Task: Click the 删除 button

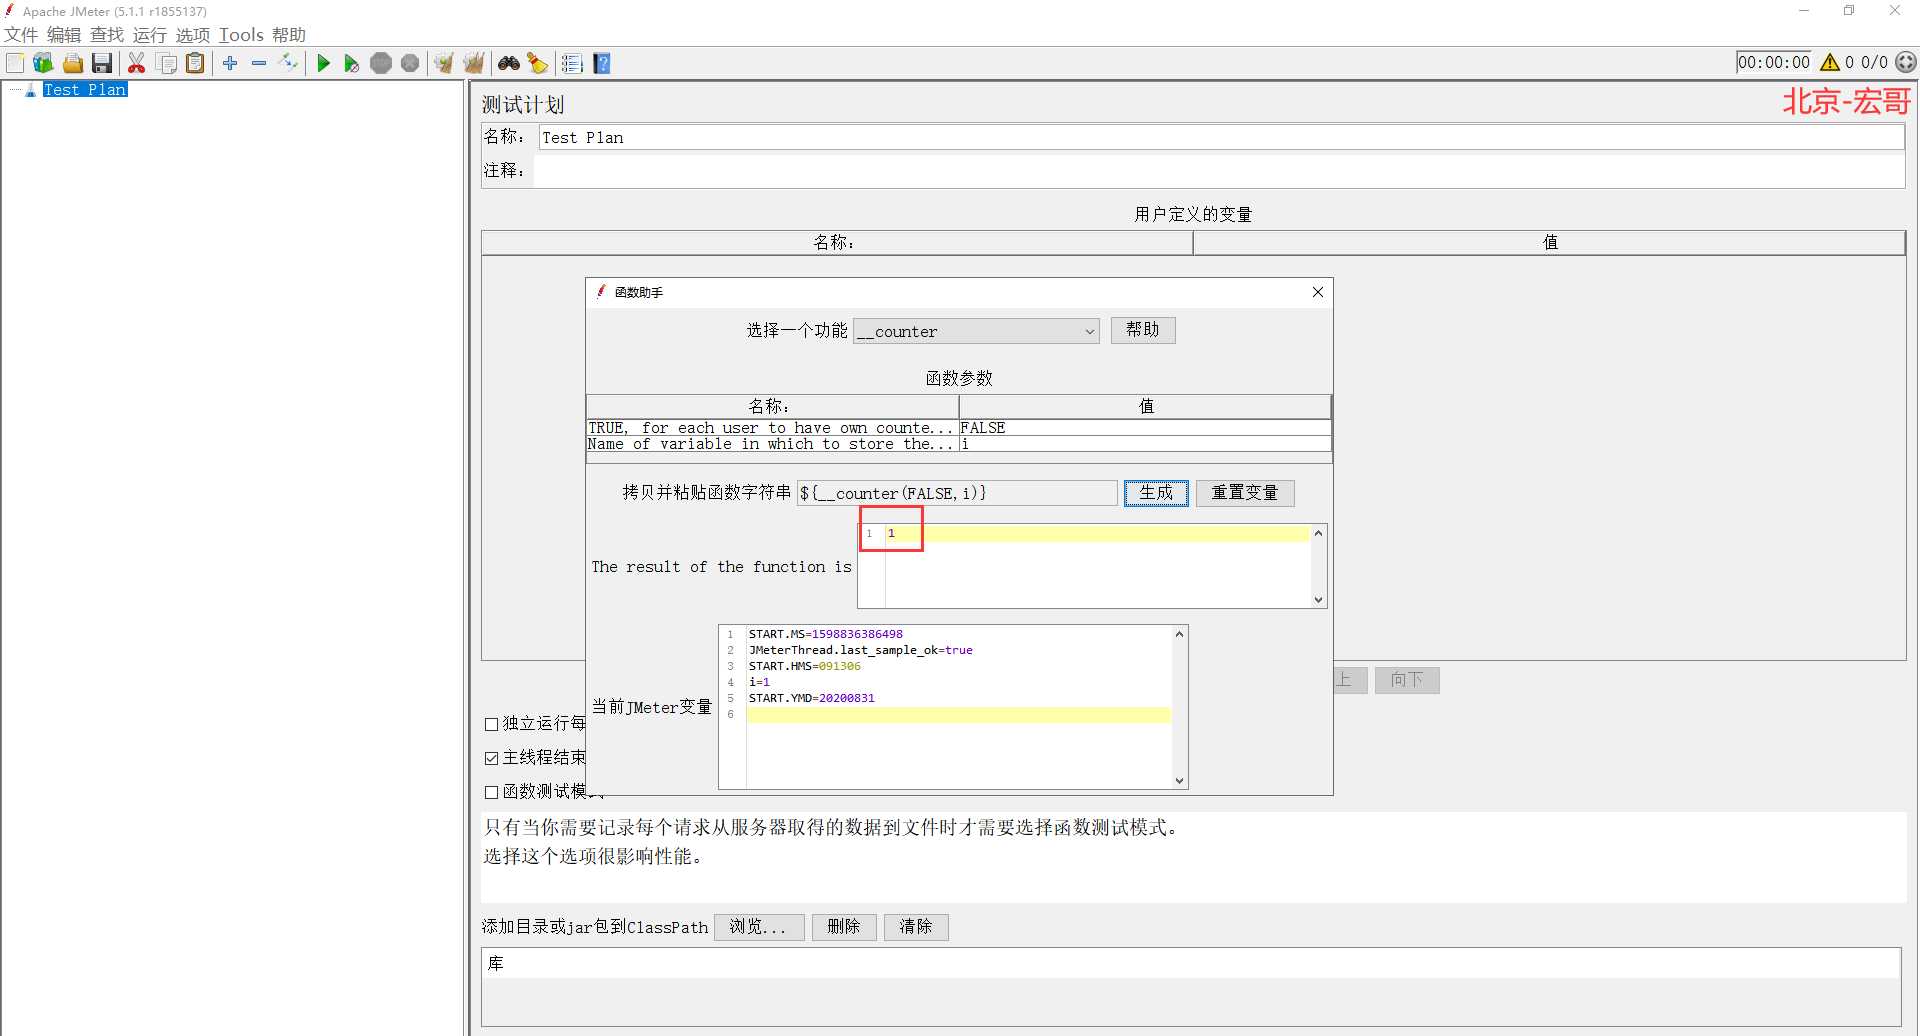Action: coord(844,927)
